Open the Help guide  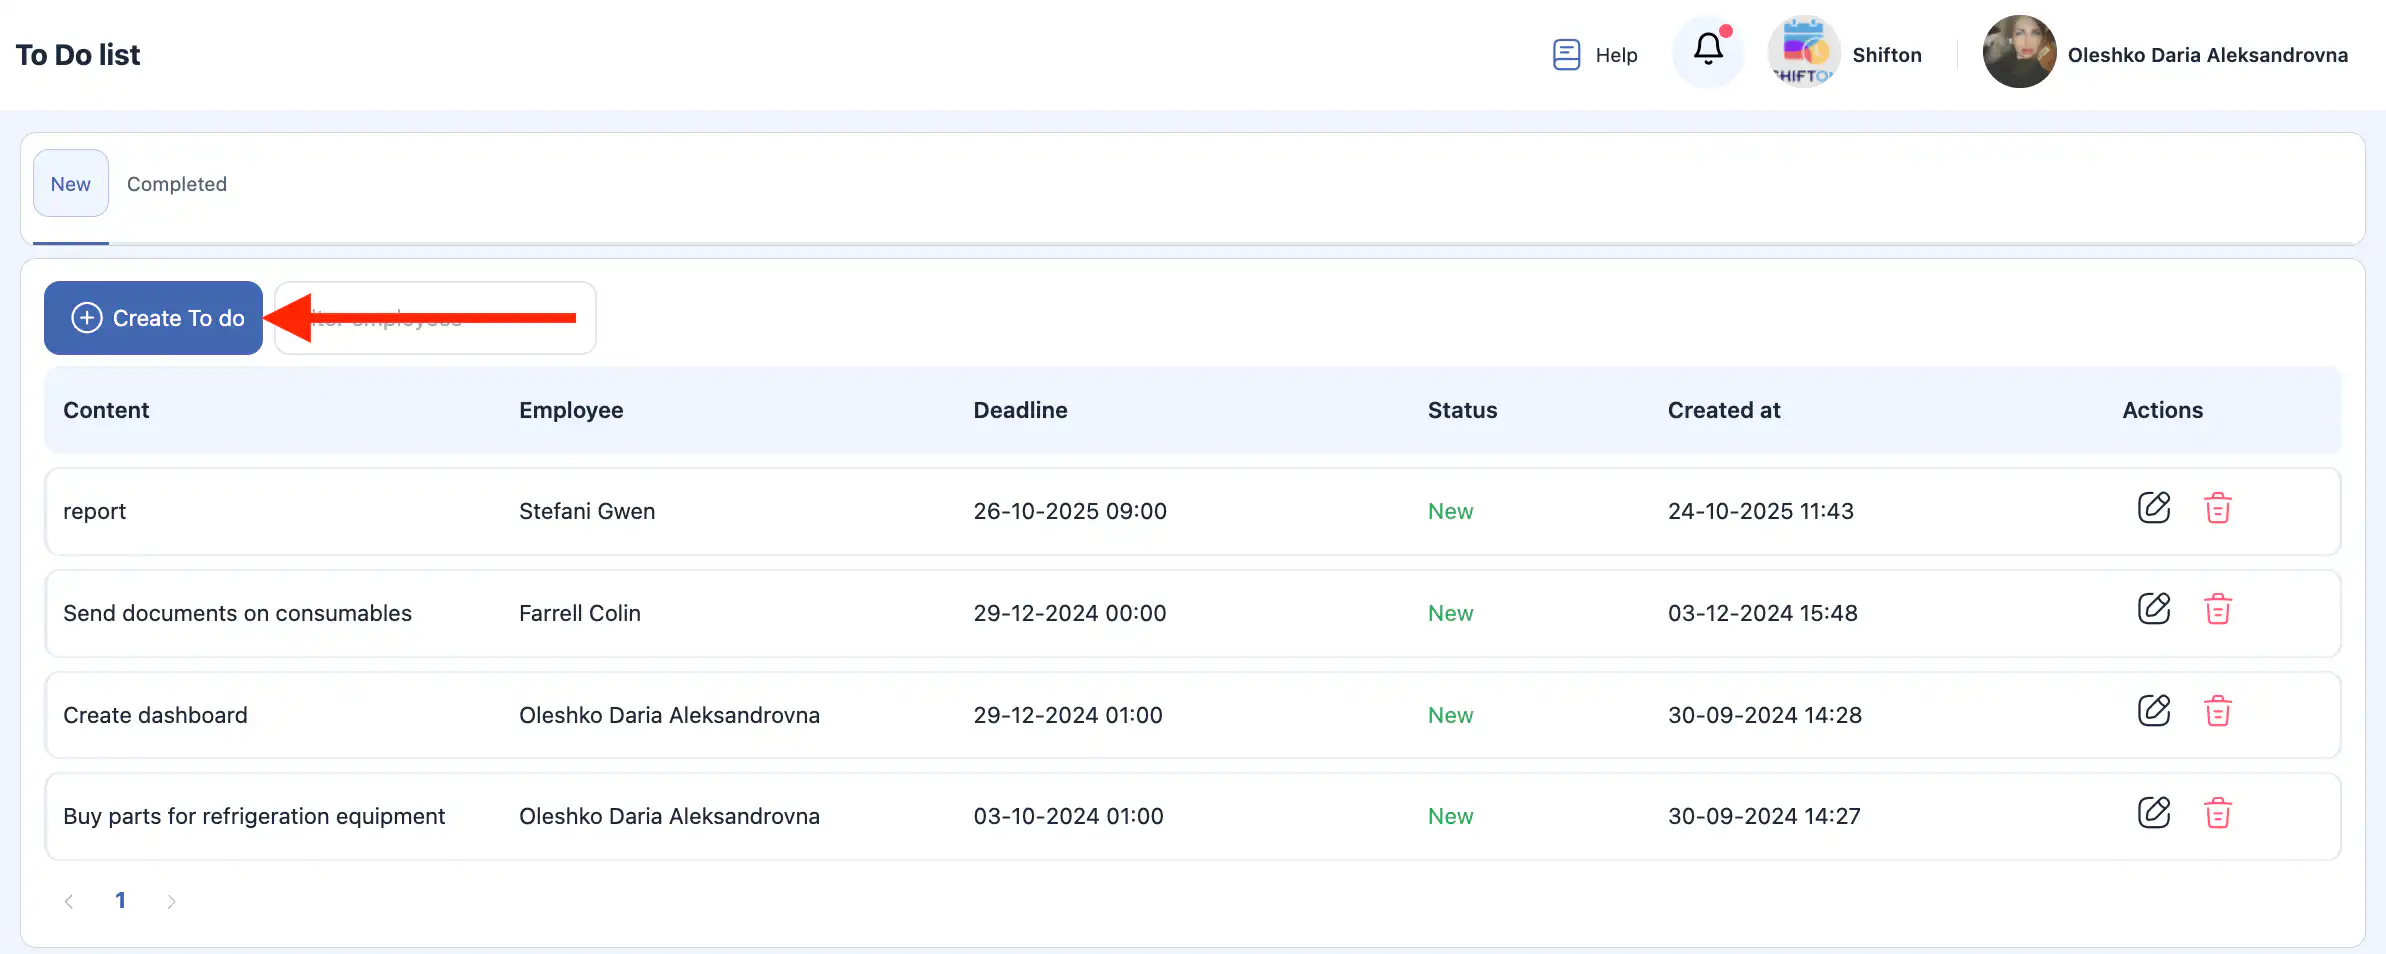[1595, 55]
